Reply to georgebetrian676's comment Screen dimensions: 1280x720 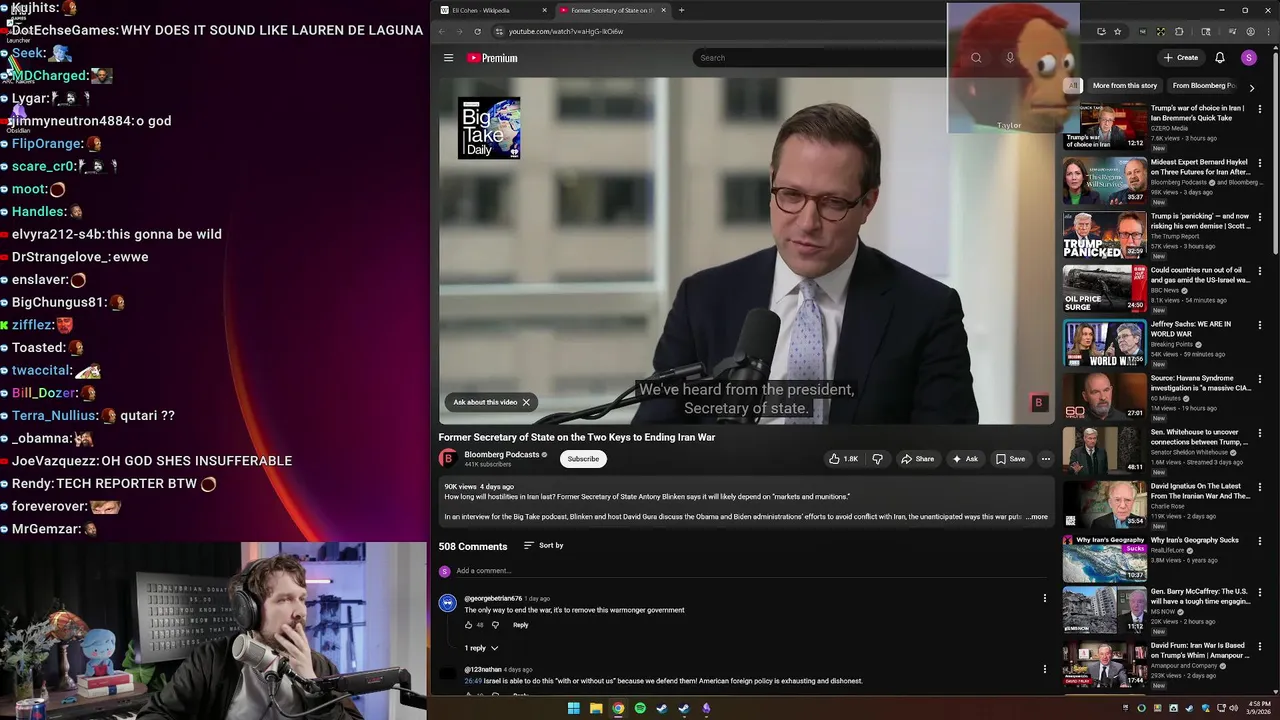pyautogui.click(x=520, y=625)
